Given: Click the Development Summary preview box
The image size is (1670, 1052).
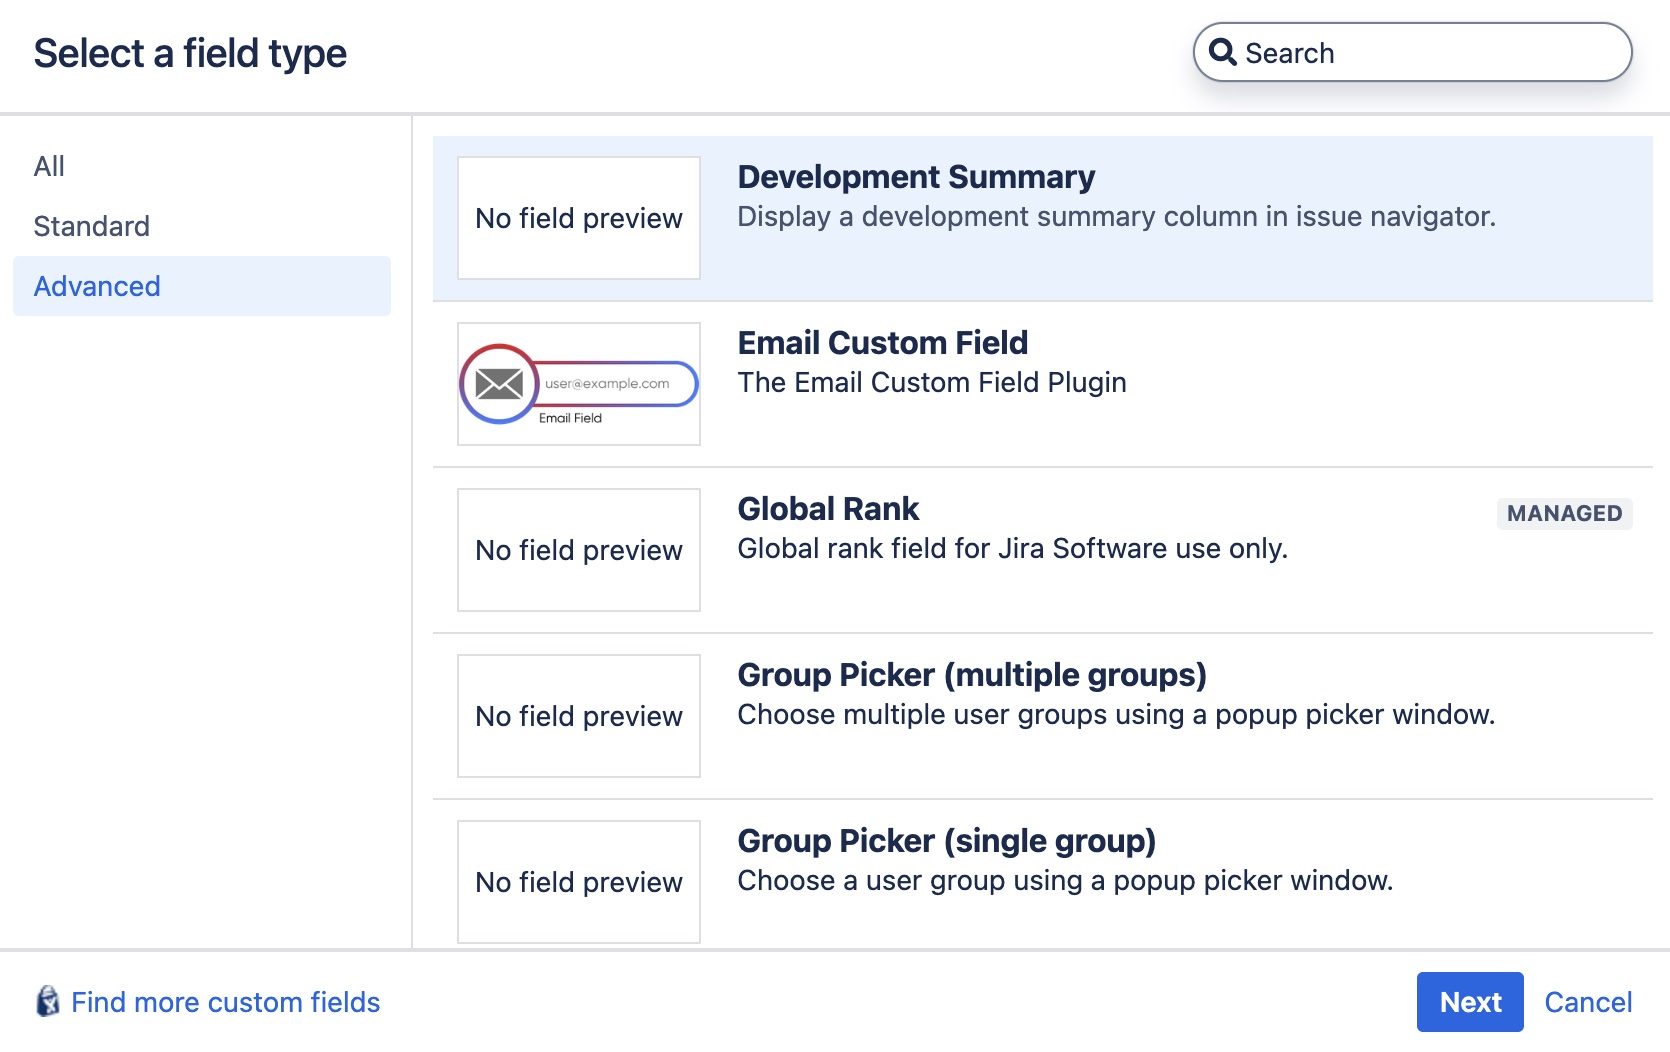Looking at the screenshot, I should (x=579, y=218).
